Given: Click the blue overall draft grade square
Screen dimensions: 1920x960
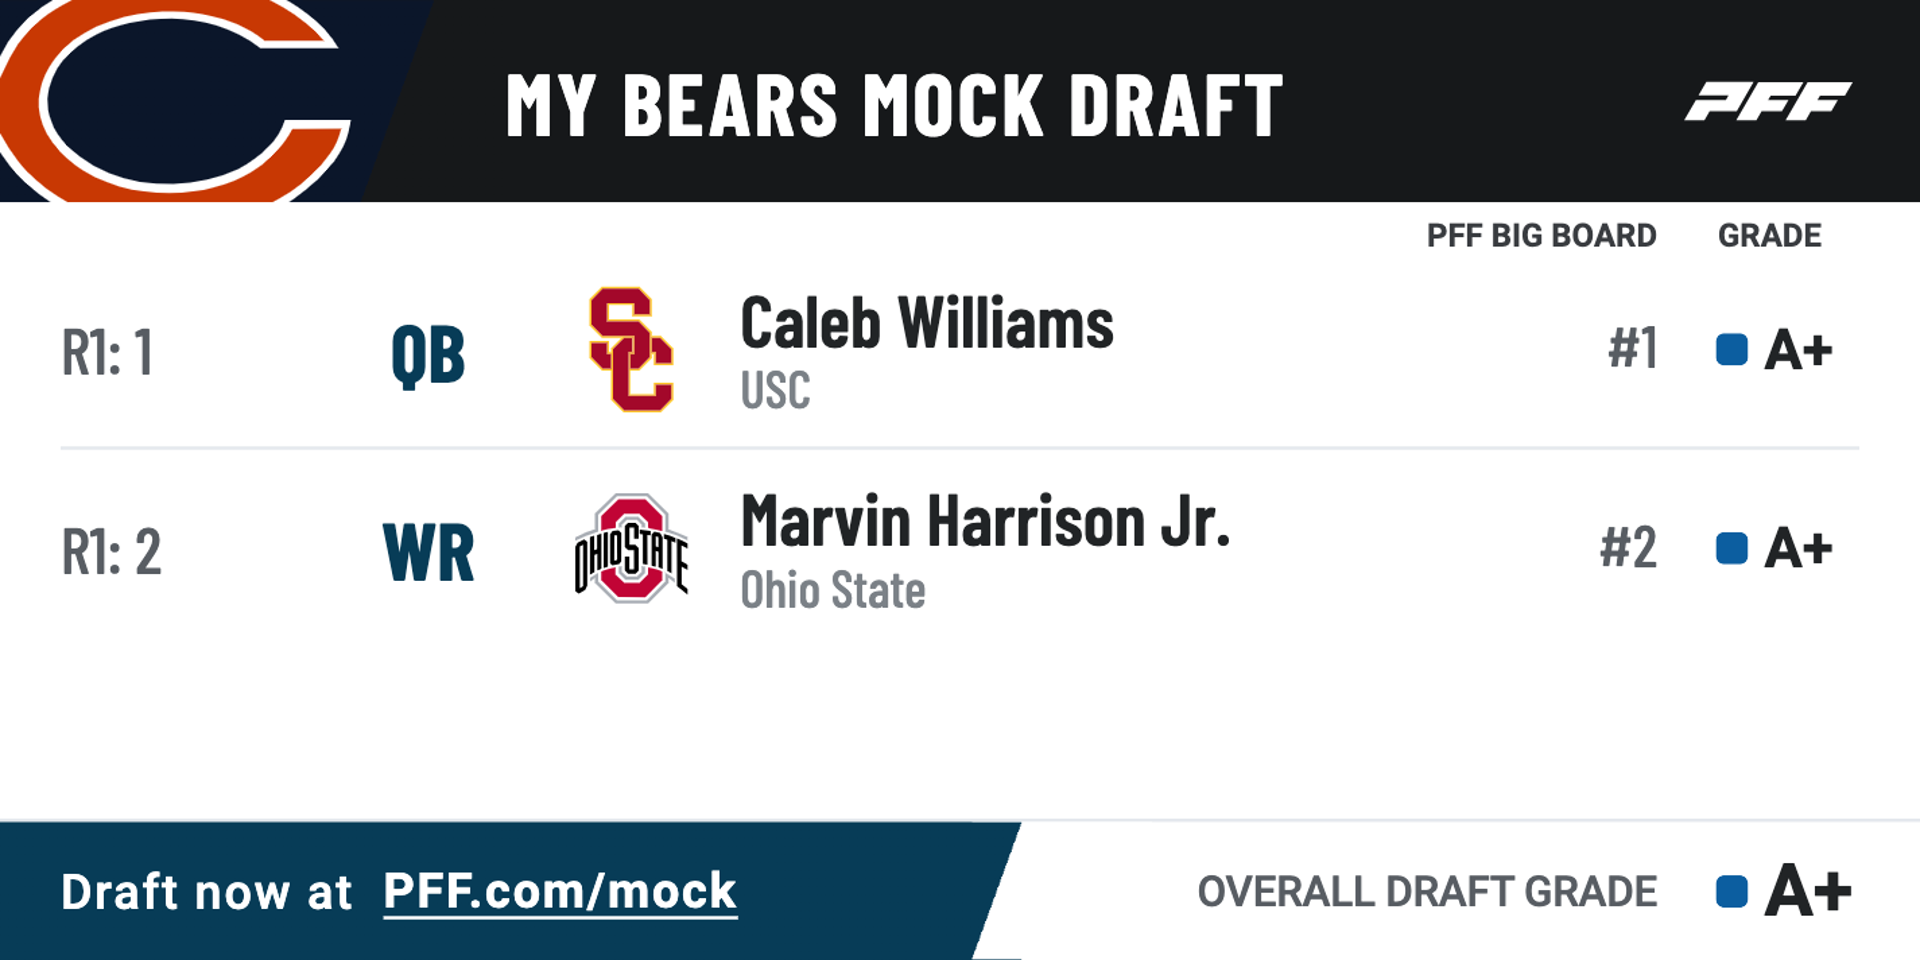Looking at the screenshot, I should point(1731,891).
